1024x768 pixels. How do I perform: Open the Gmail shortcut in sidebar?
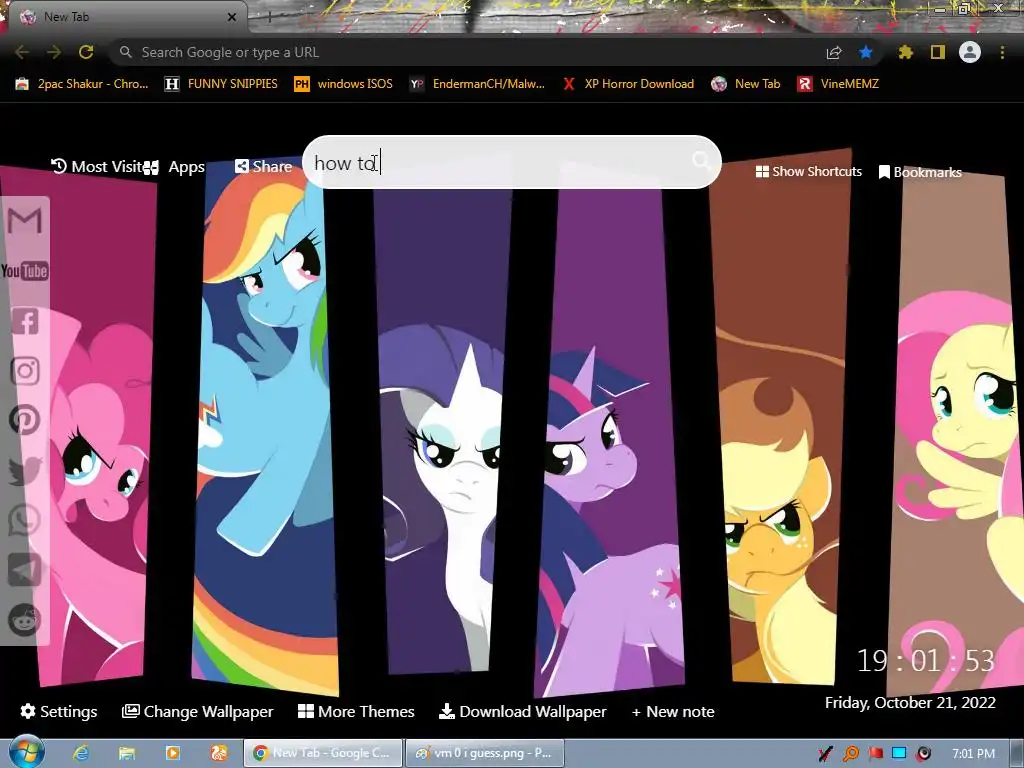coord(25,221)
